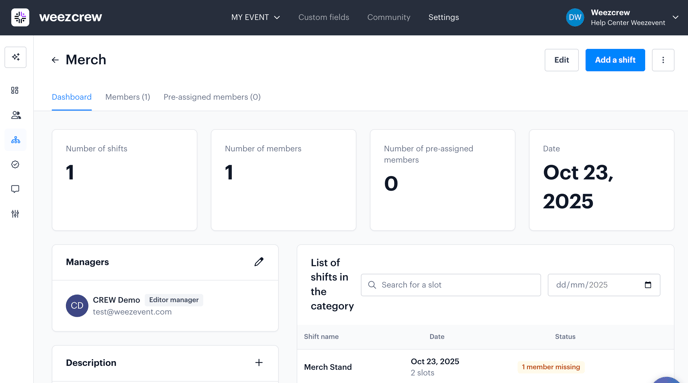Click the Number of shifts card

coord(125,180)
